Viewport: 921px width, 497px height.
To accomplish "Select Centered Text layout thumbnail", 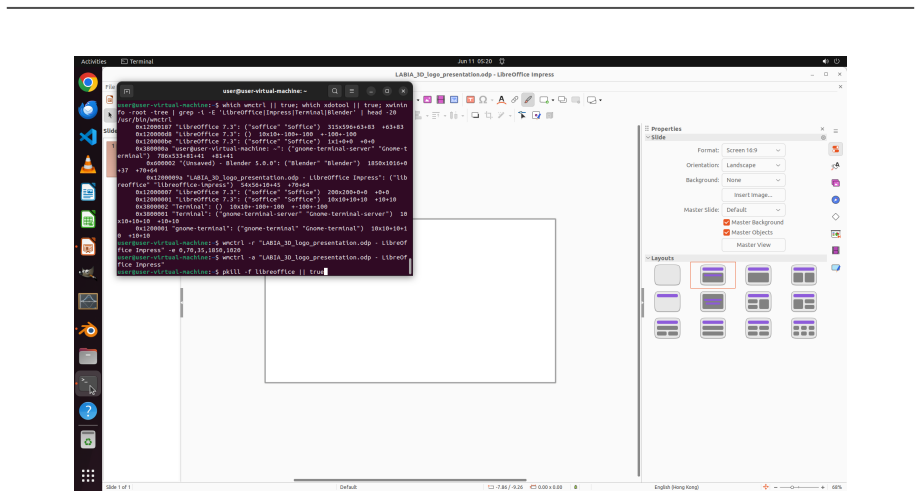I will (x=712, y=302).
